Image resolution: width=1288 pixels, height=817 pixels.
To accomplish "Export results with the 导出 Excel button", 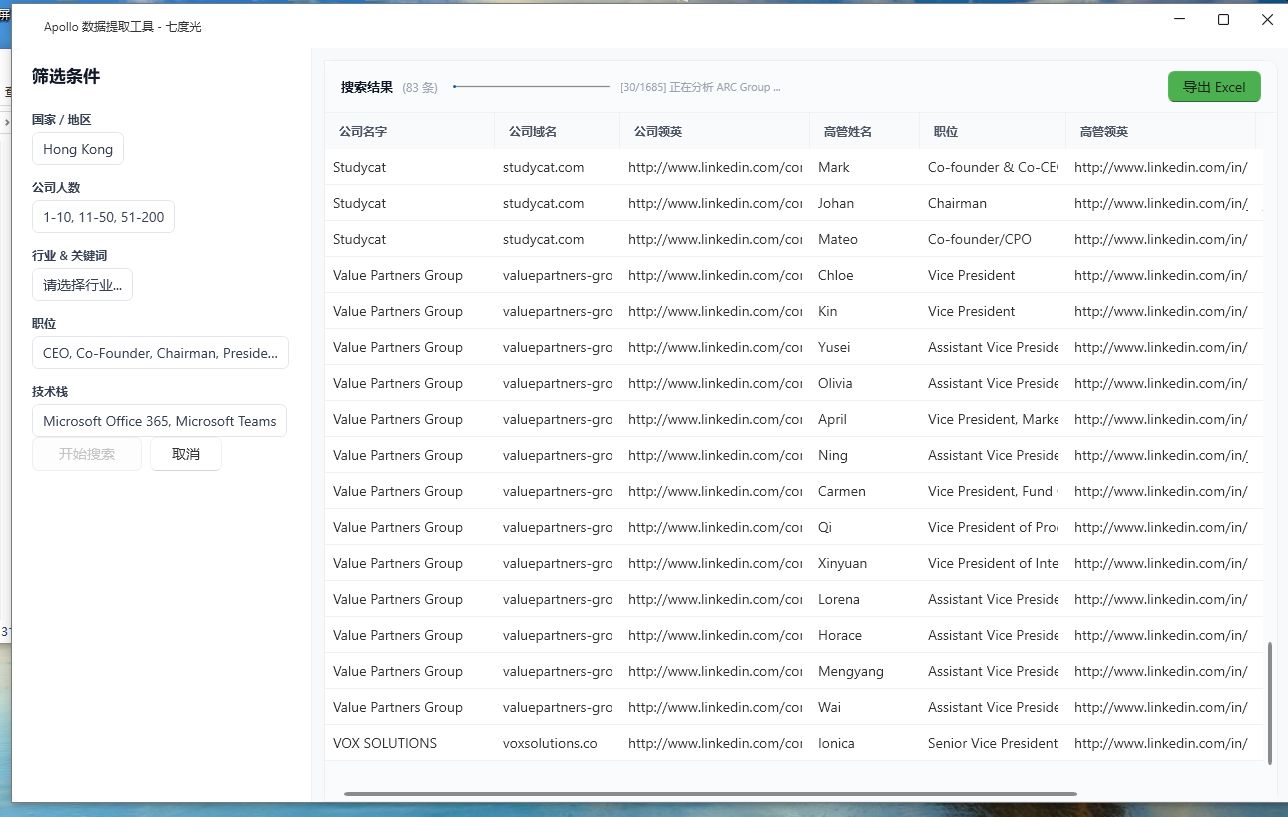I will (x=1214, y=87).
